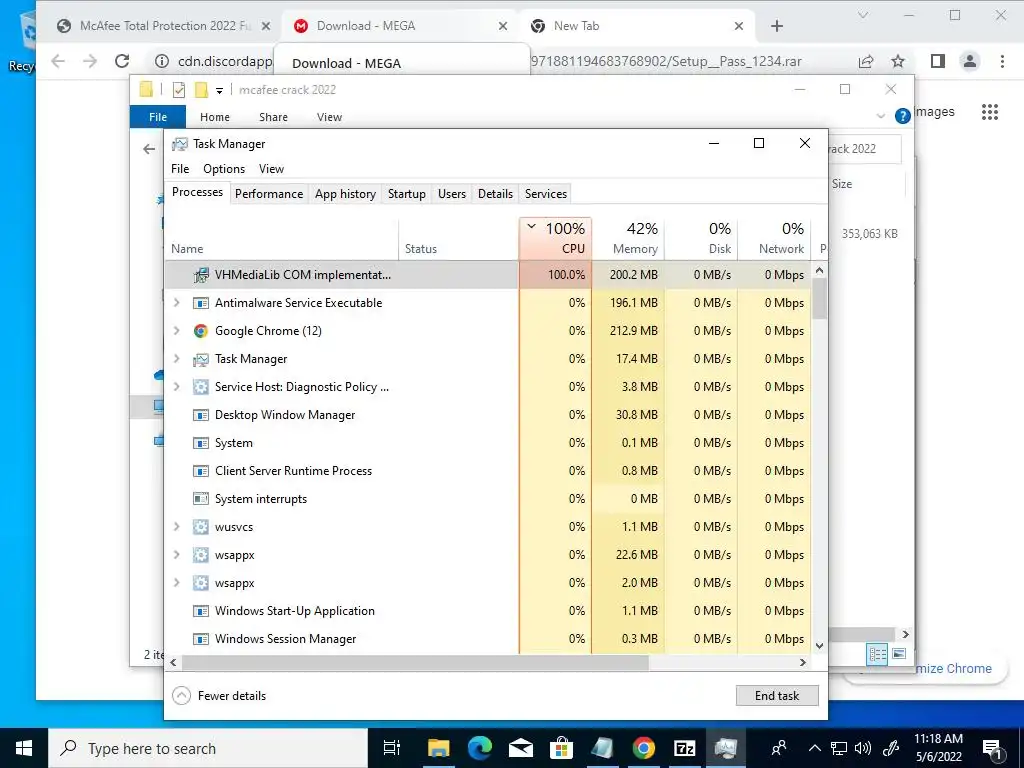The image size is (1024, 768).
Task: Click the System interrupts process icon
Action: click(200, 499)
